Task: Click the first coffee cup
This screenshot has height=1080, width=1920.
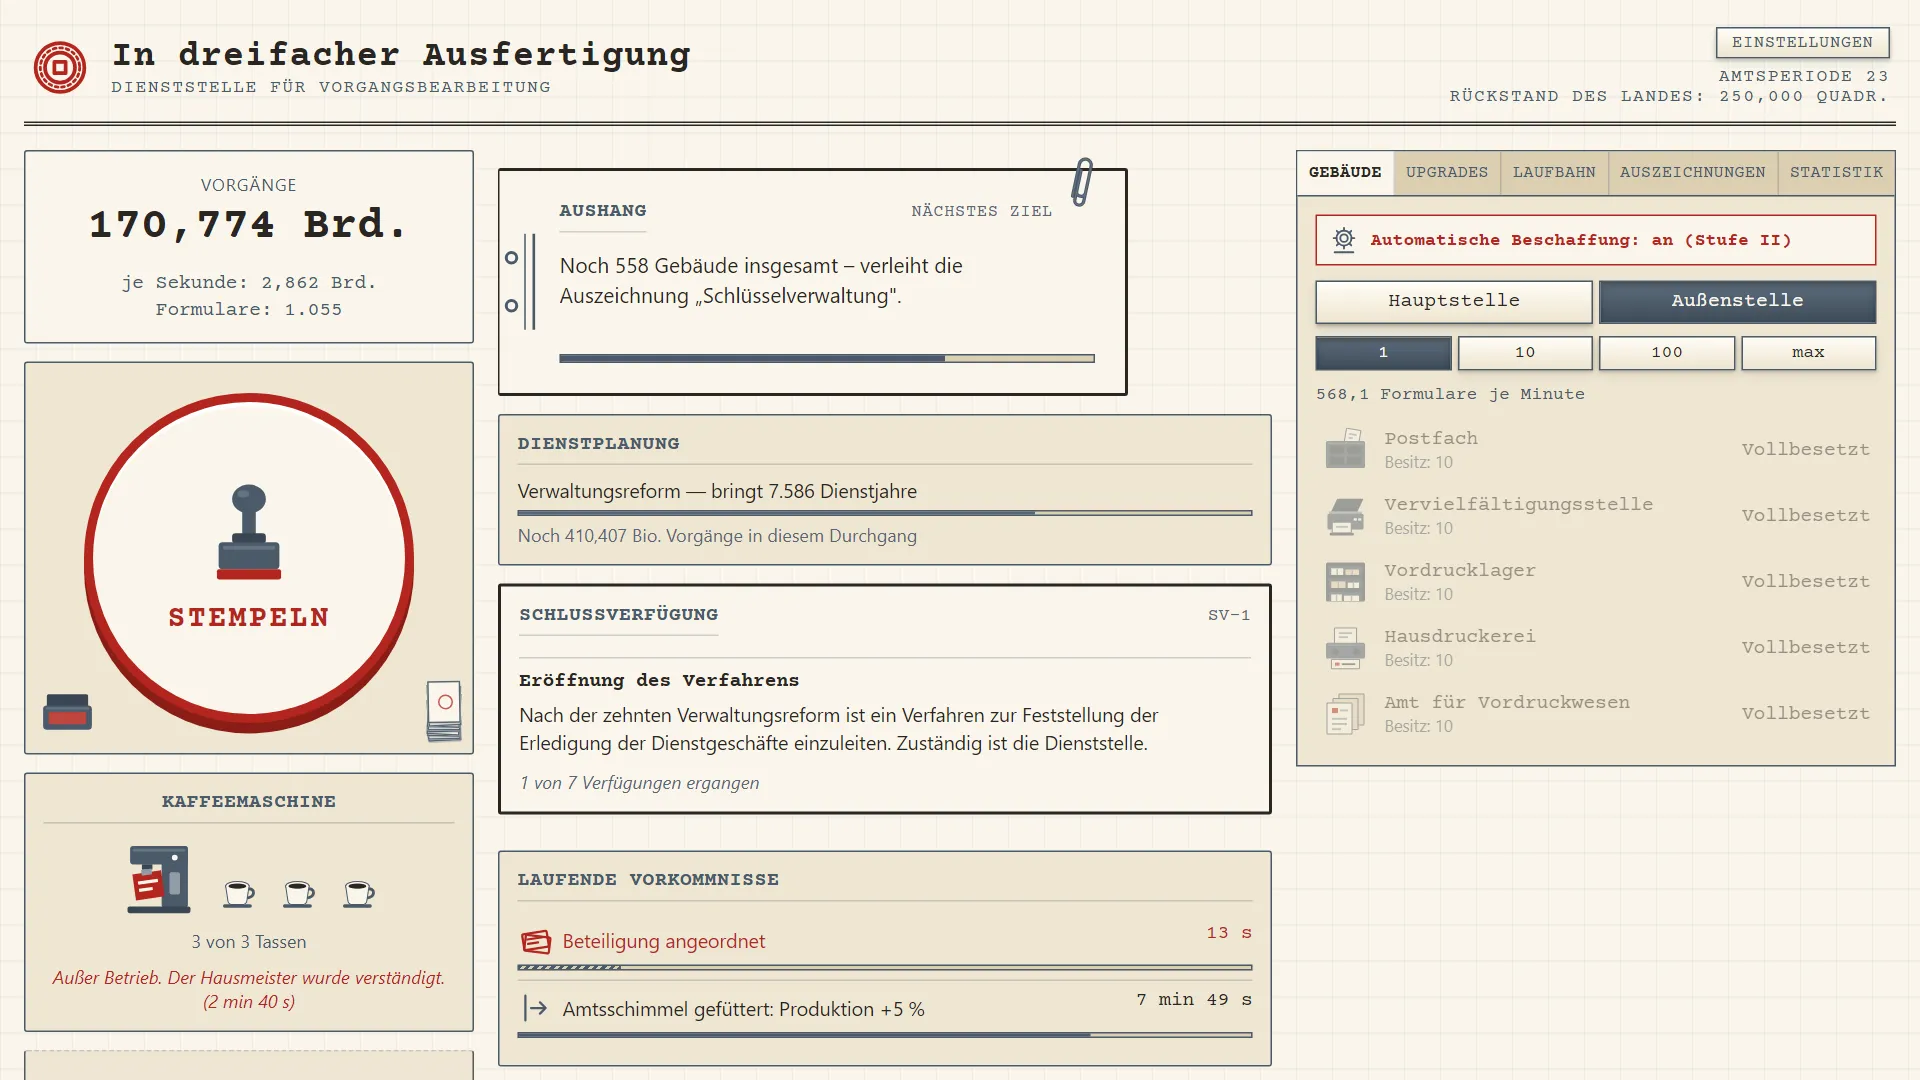Action: [x=238, y=893]
